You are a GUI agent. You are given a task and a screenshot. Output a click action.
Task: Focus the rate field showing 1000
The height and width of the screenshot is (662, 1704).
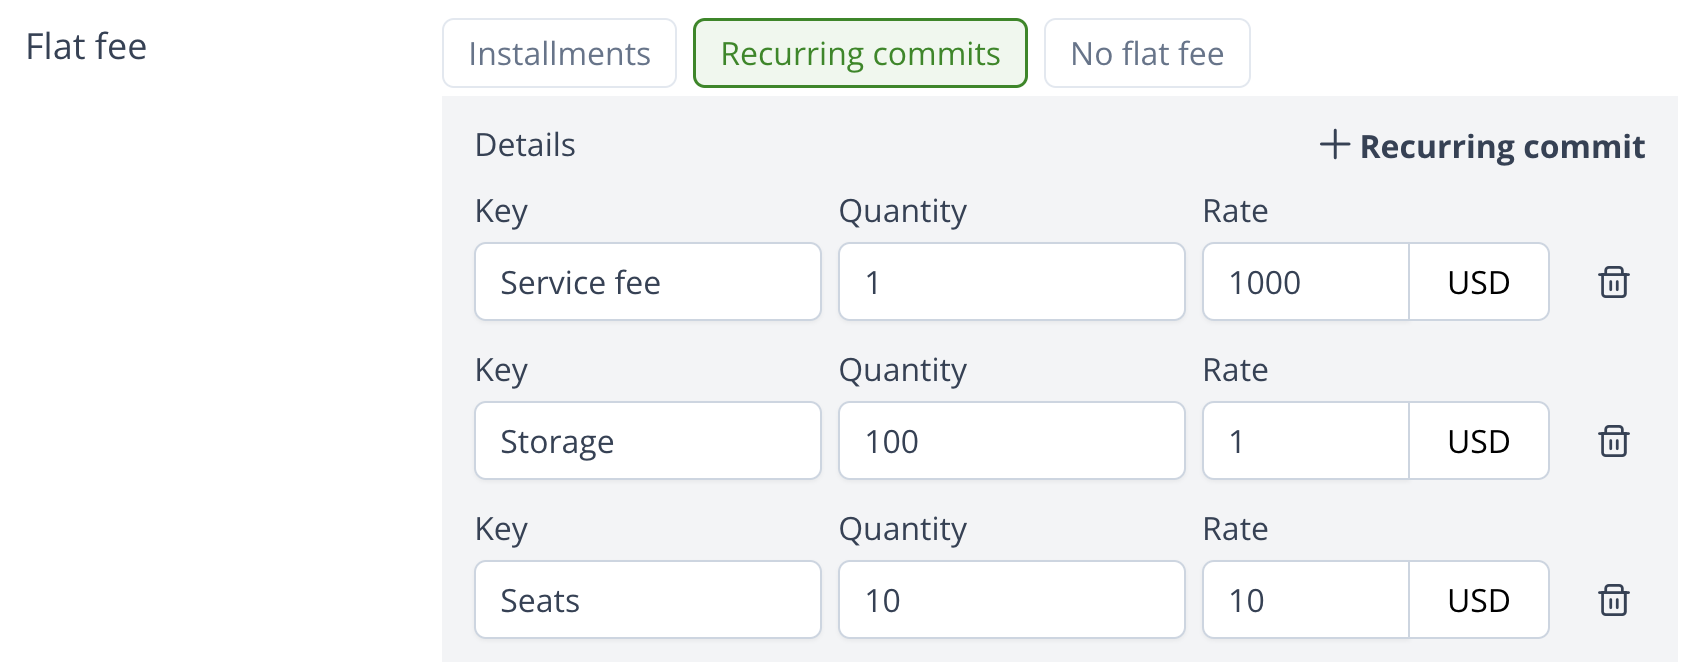1305,282
